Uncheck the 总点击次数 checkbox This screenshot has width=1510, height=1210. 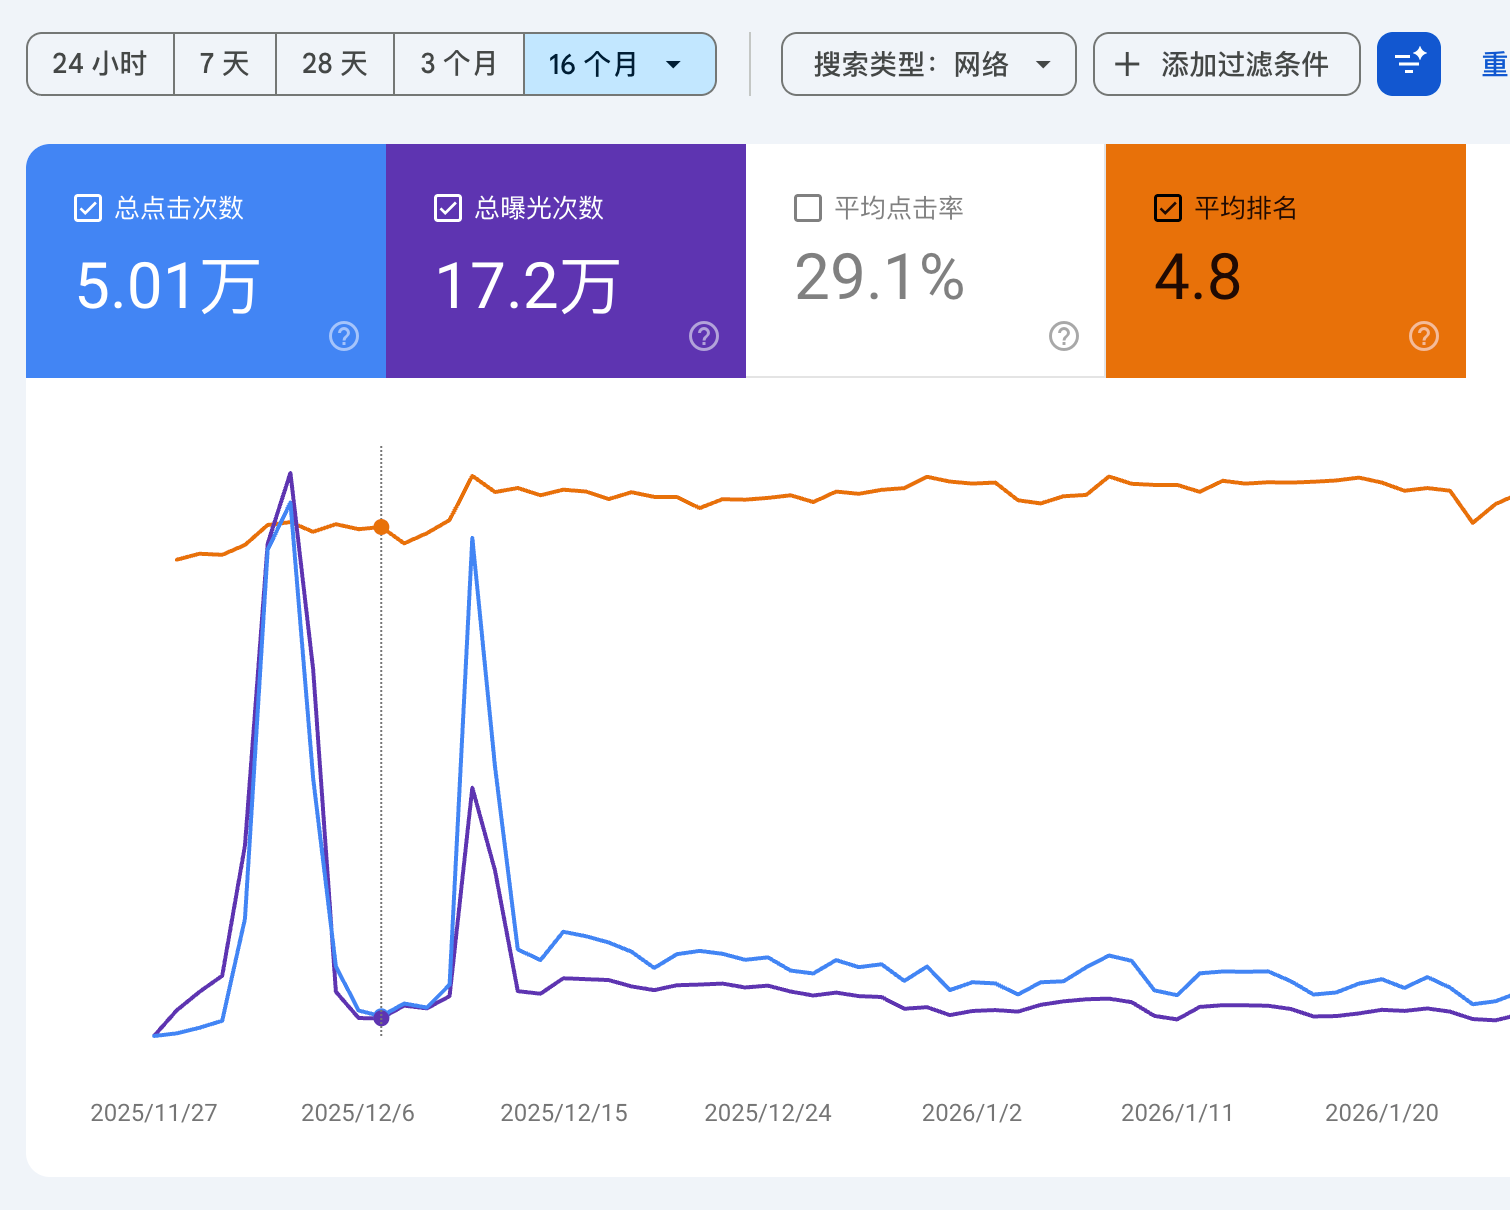coord(88,208)
